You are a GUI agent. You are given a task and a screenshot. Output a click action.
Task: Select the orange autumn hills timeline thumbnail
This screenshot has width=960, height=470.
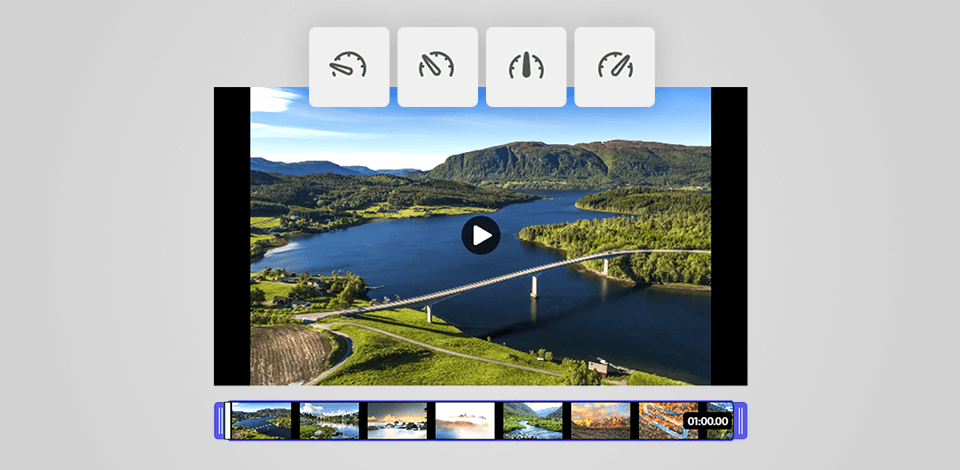[601, 420]
